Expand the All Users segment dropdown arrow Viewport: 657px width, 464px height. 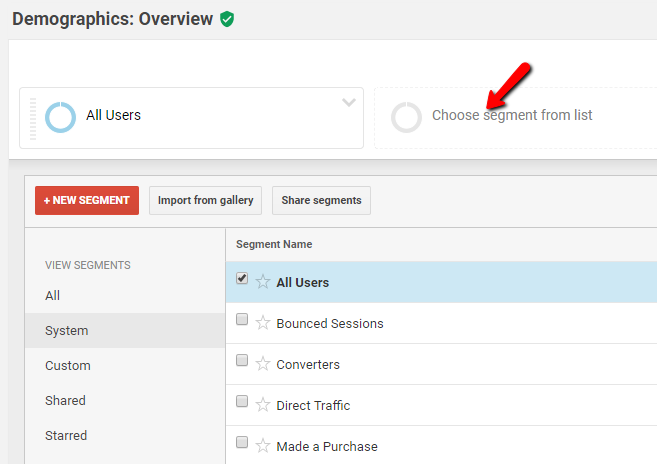(x=348, y=102)
